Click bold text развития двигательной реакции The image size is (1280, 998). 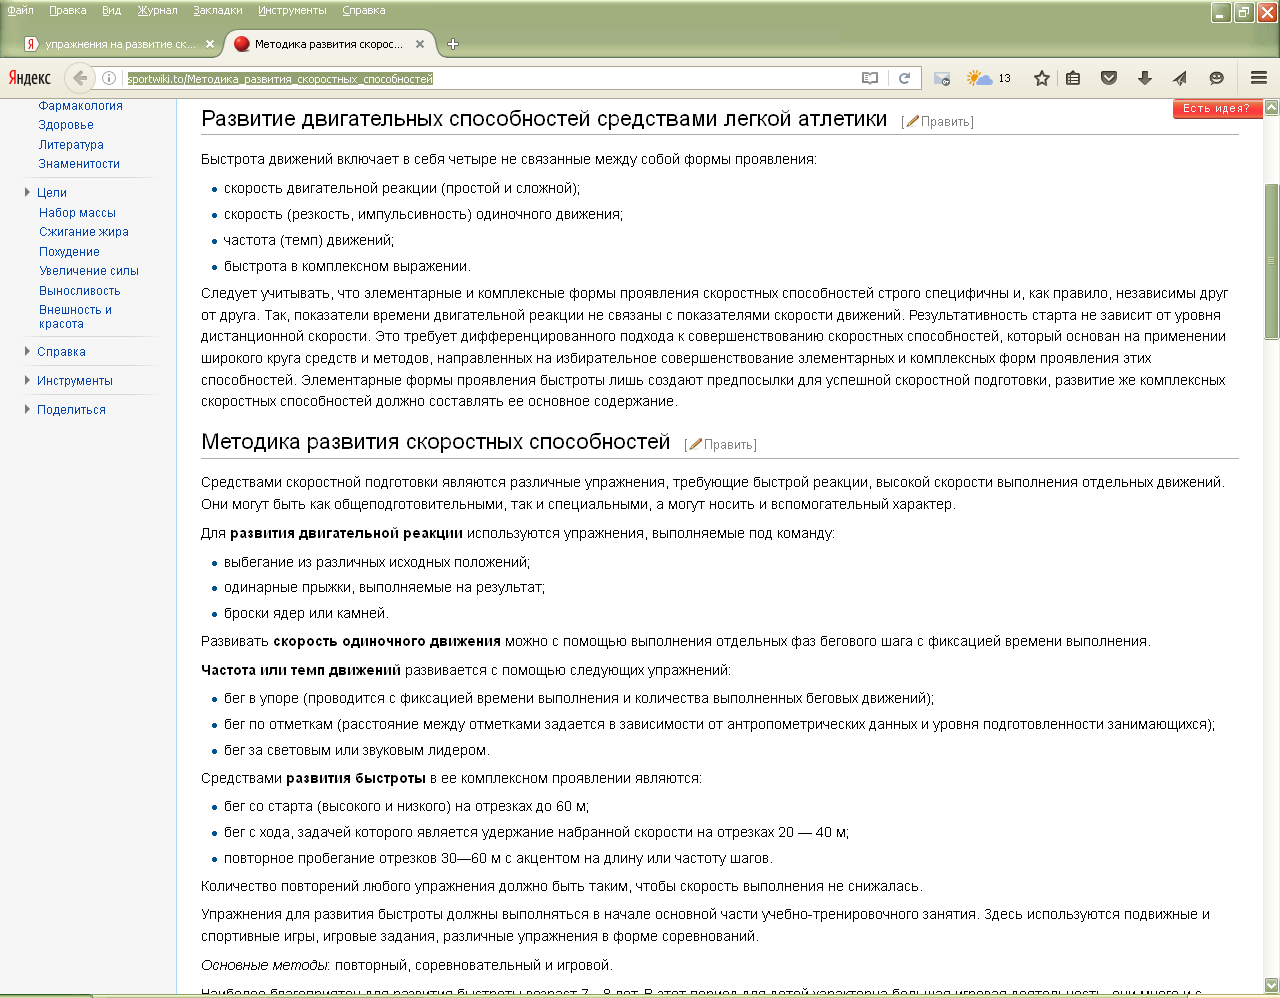coord(346,533)
